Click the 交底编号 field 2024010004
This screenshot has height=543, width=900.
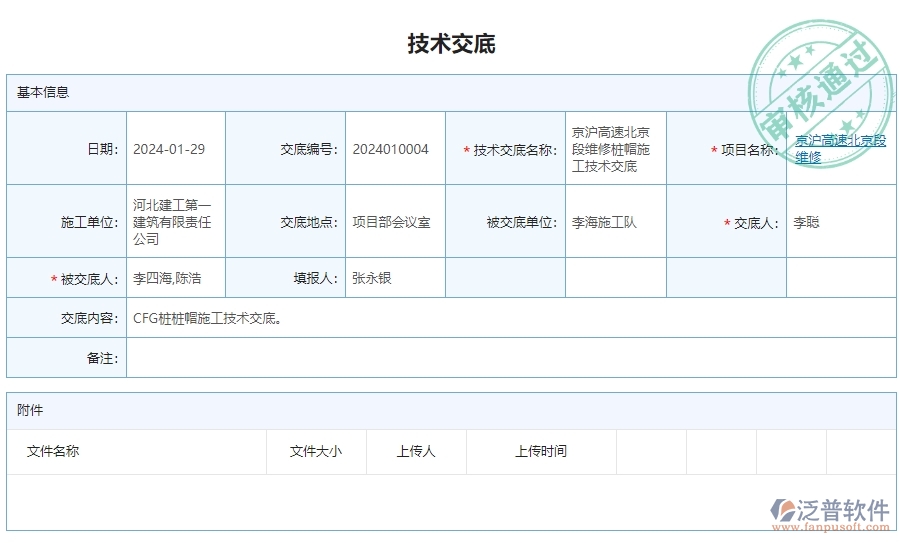pos(395,149)
